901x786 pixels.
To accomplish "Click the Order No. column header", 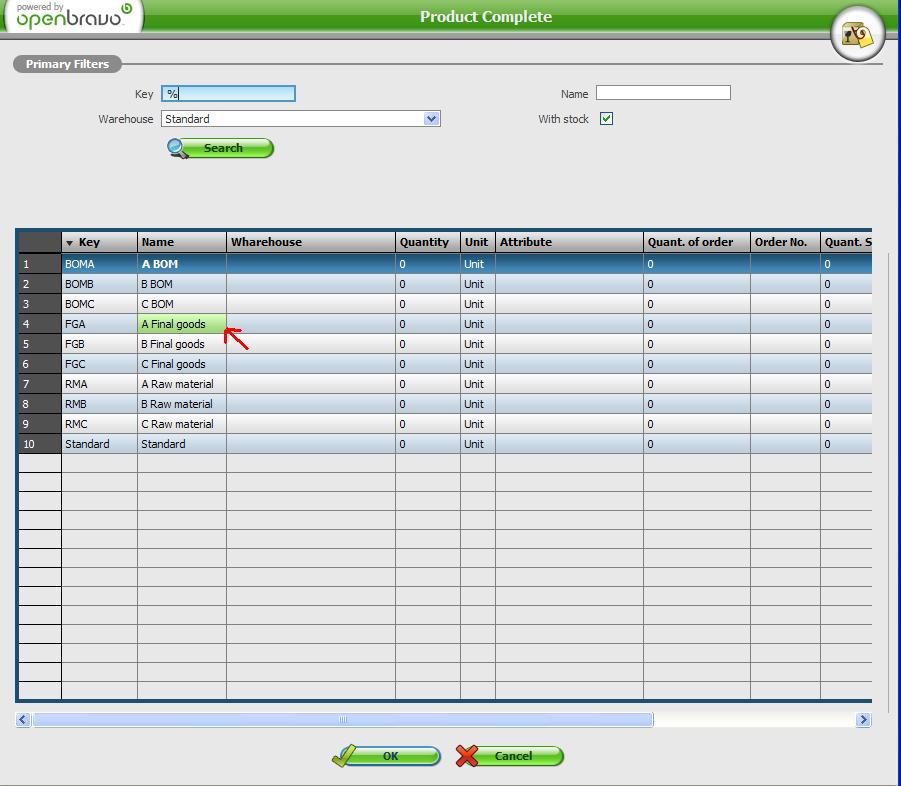I will pyautogui.click(x=785, y=242).
